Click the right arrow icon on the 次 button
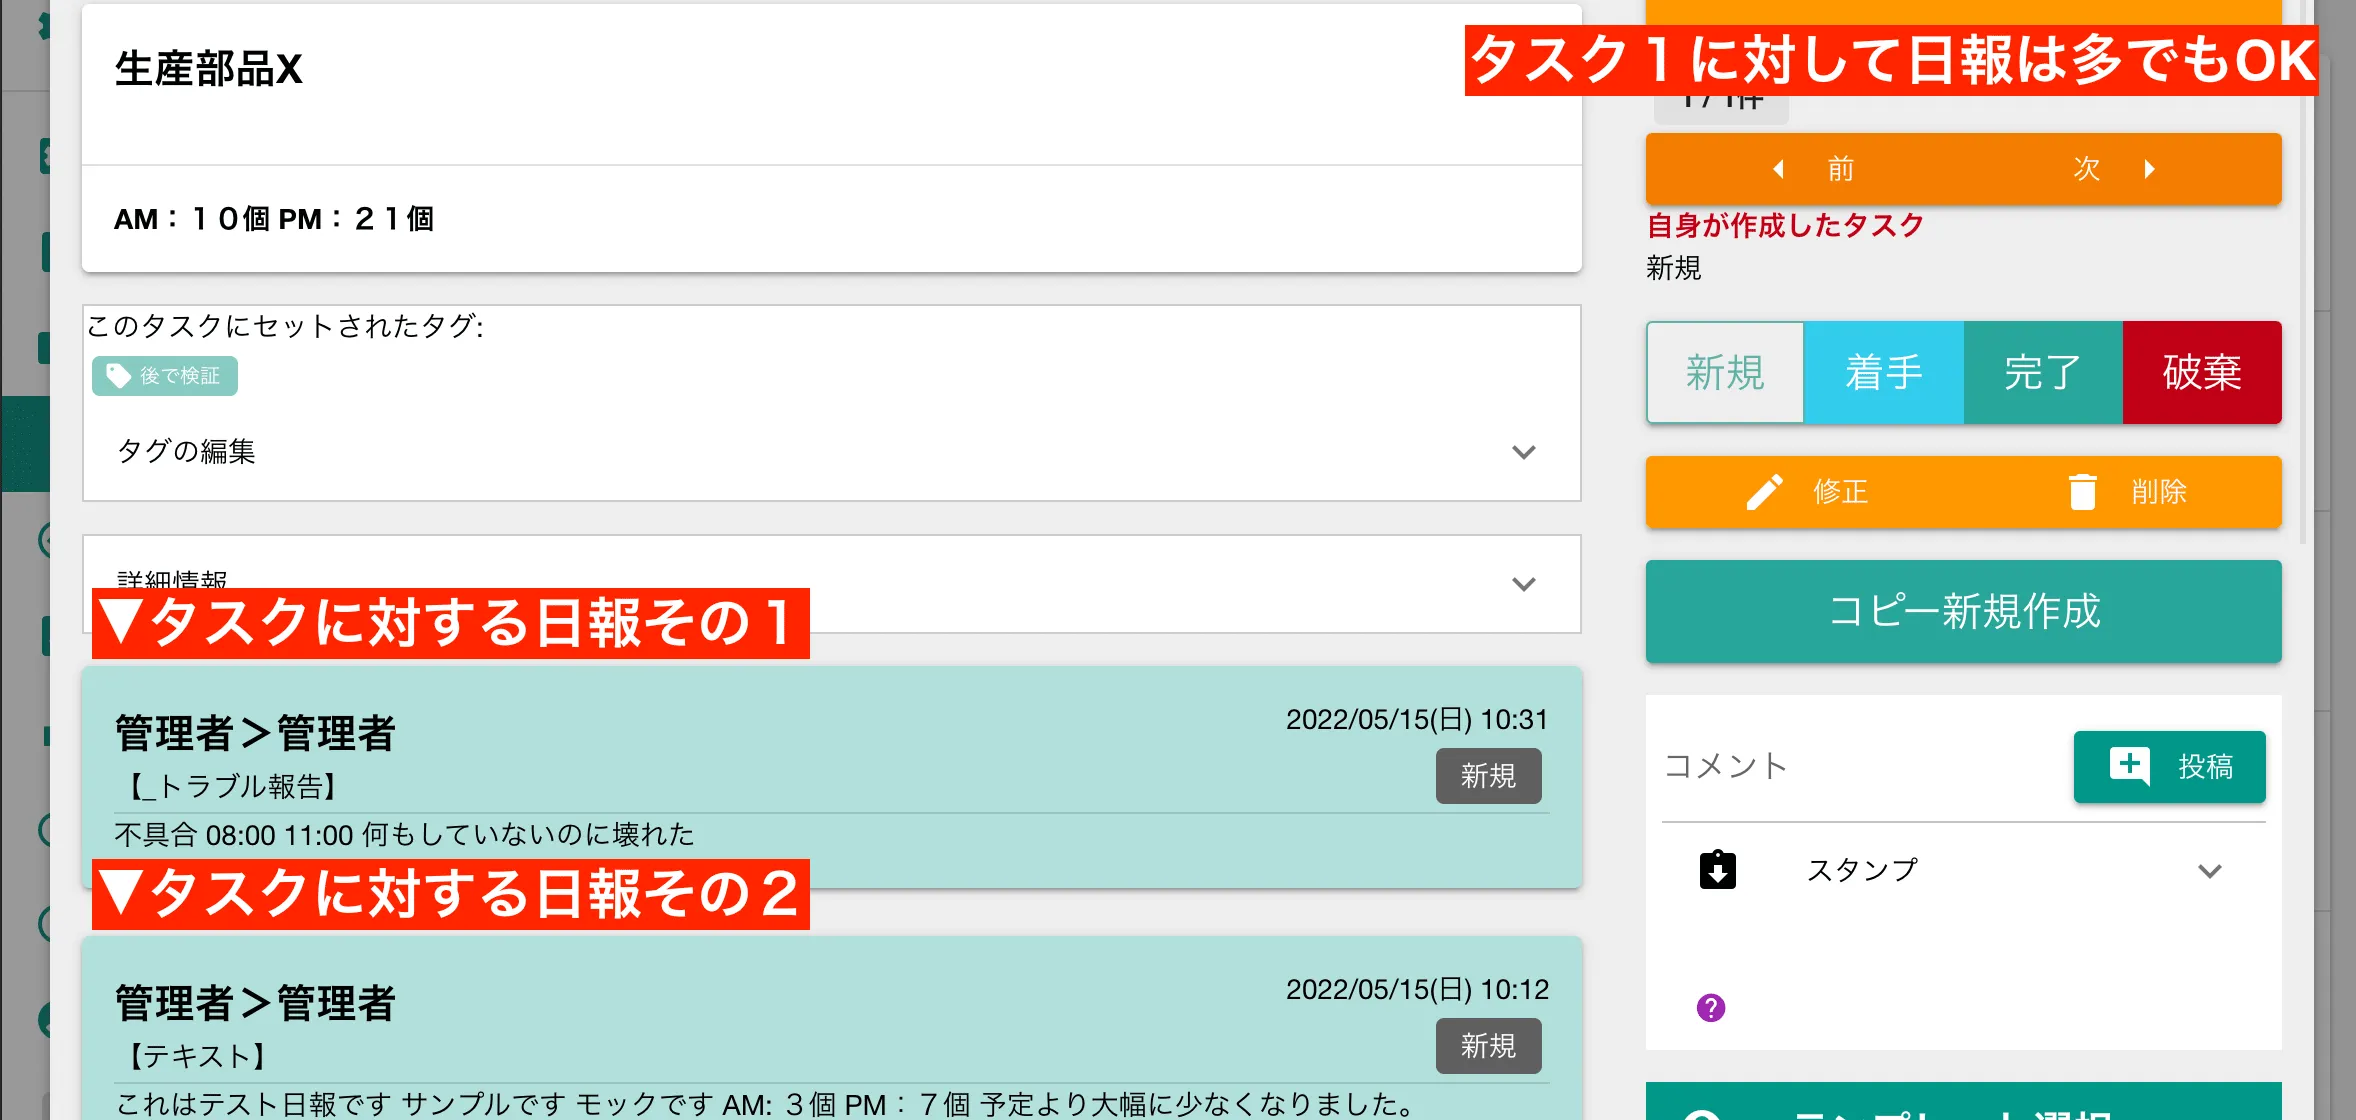Viewport: 2356px width, 1120px height. 2148,169
